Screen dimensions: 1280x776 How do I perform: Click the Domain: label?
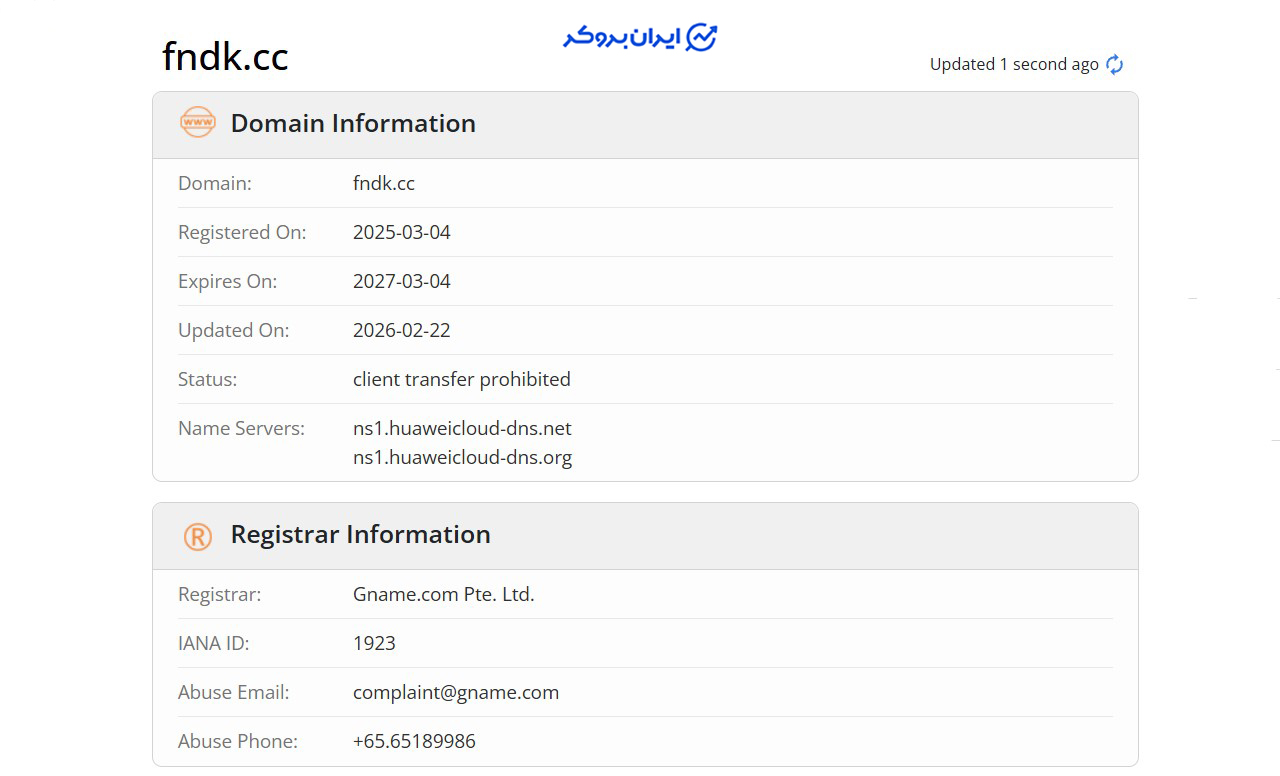pyautogui.click(x=215, y=183)
